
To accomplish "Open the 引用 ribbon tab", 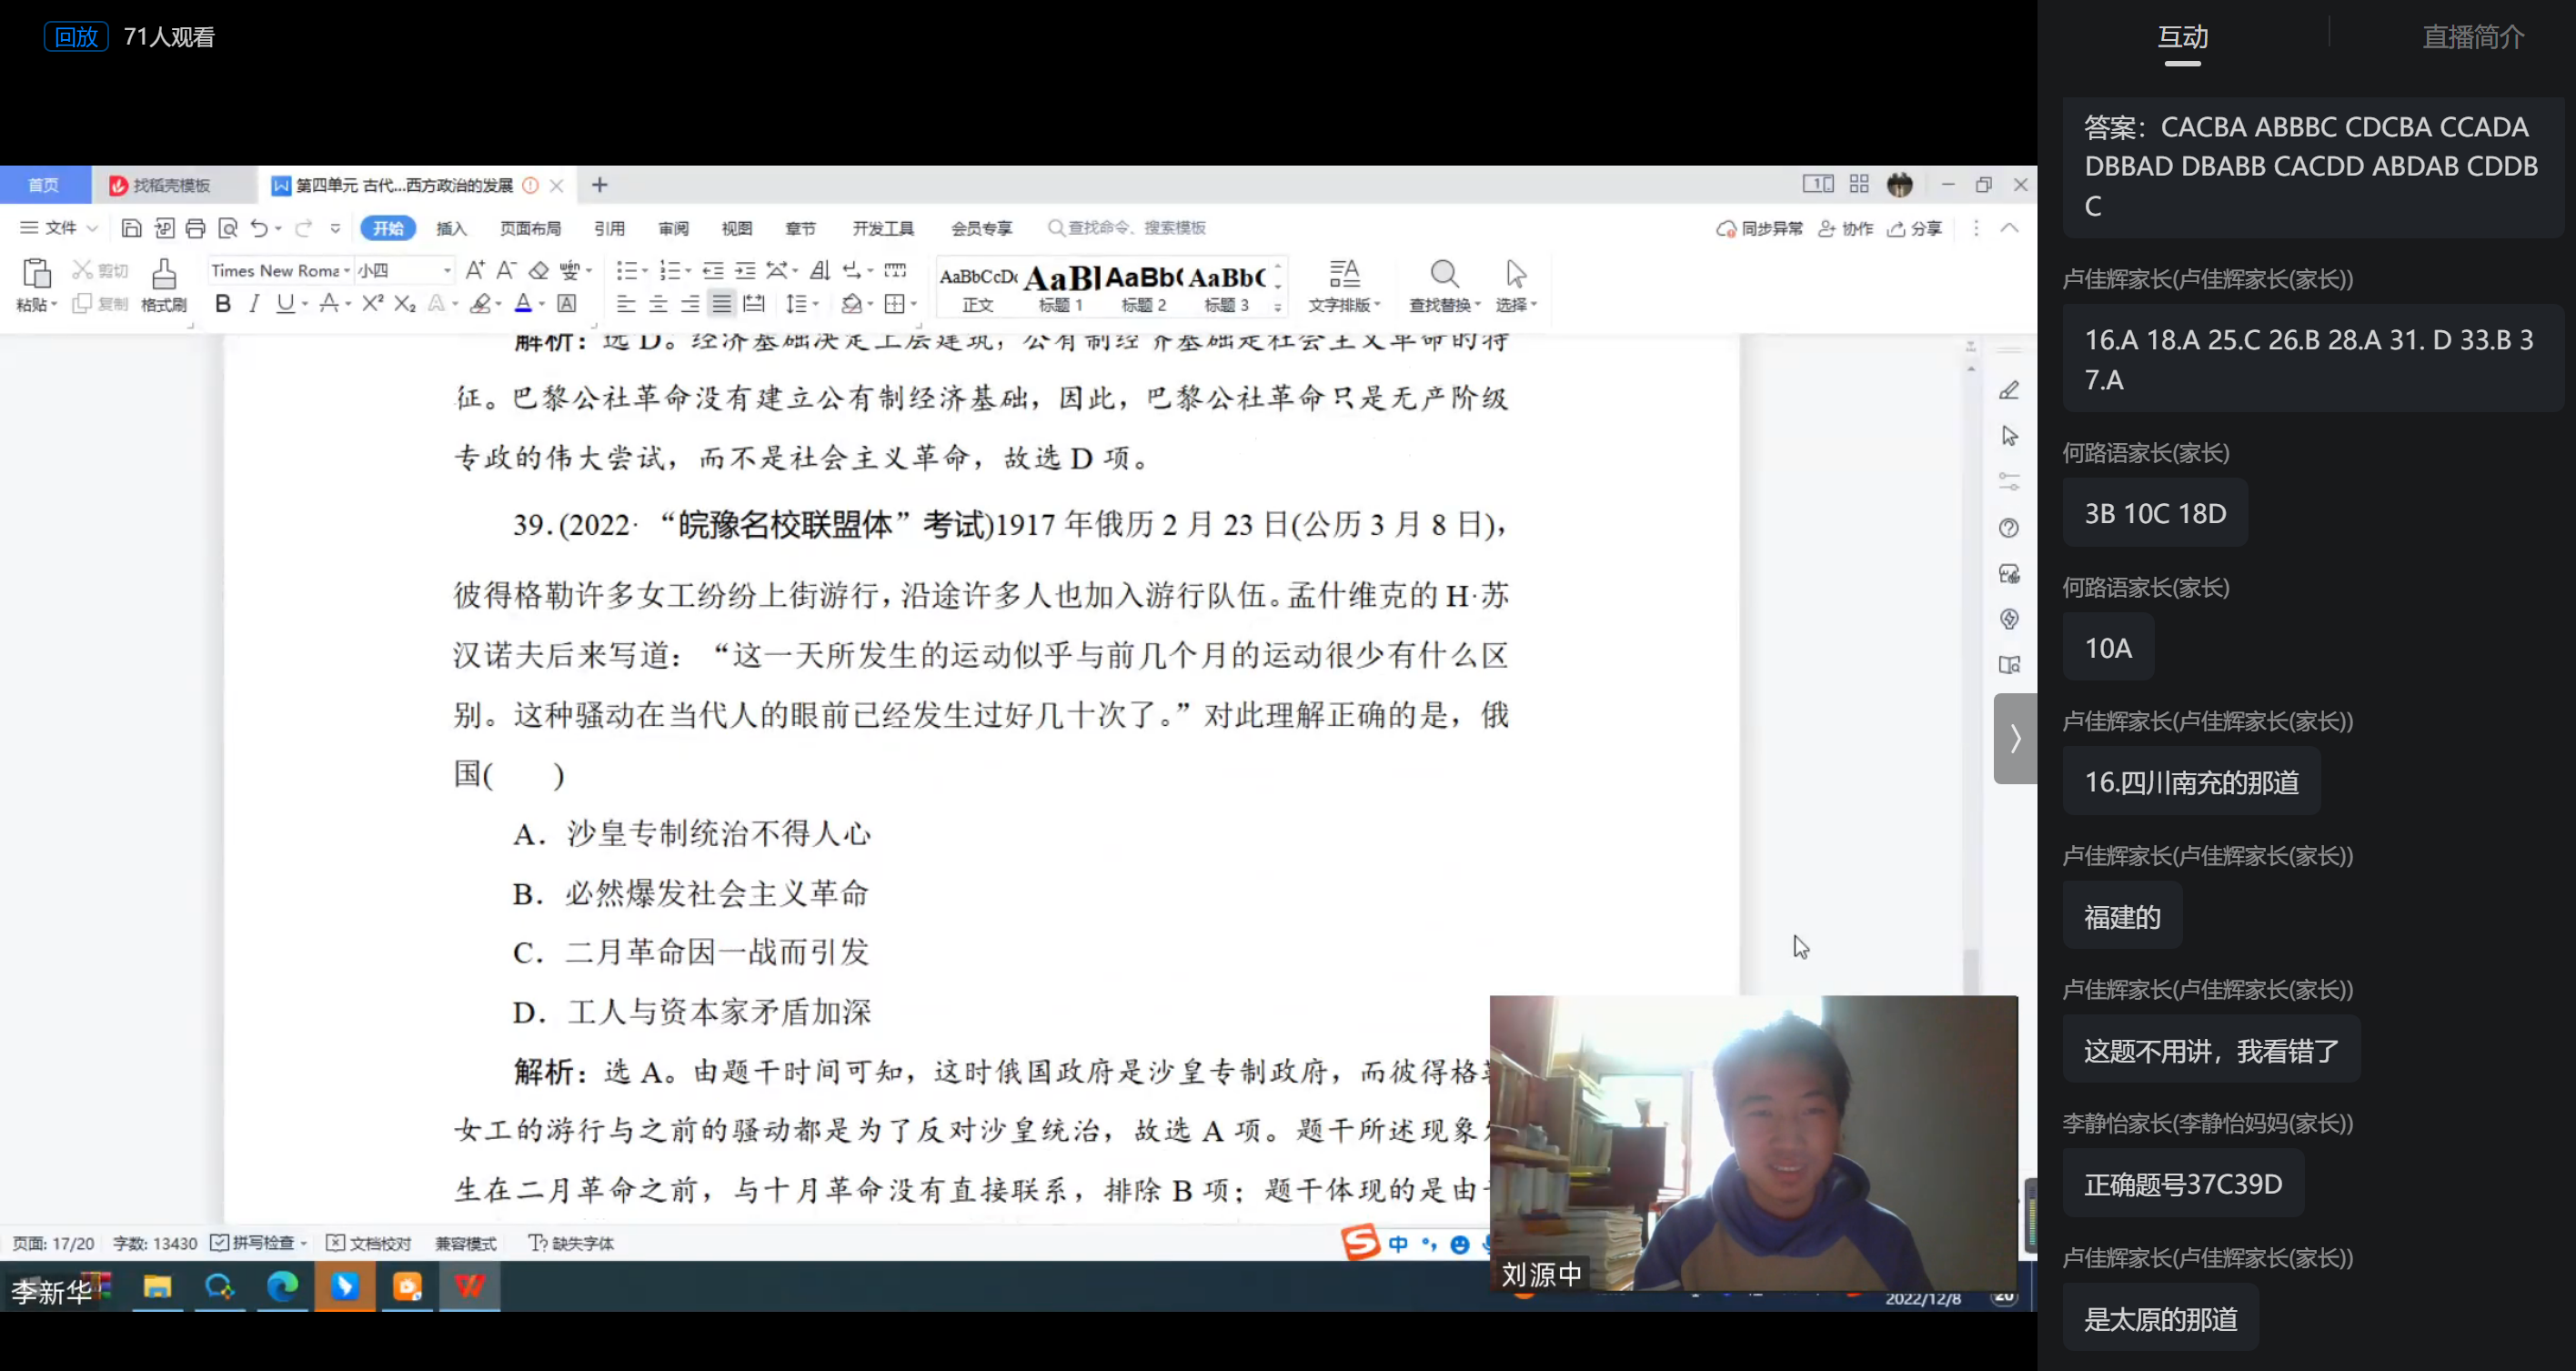I will [x=609, y=229].
